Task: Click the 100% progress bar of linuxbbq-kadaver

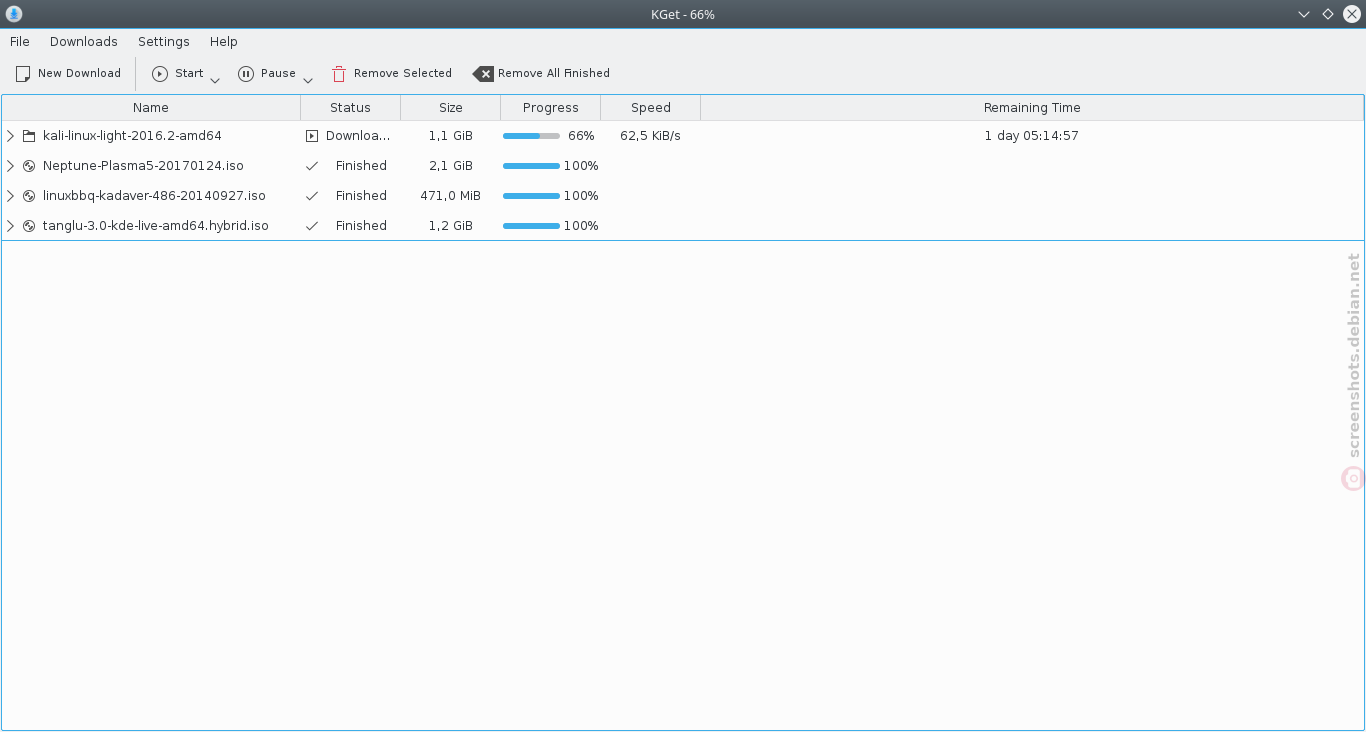Action: [x=531, y=196]
